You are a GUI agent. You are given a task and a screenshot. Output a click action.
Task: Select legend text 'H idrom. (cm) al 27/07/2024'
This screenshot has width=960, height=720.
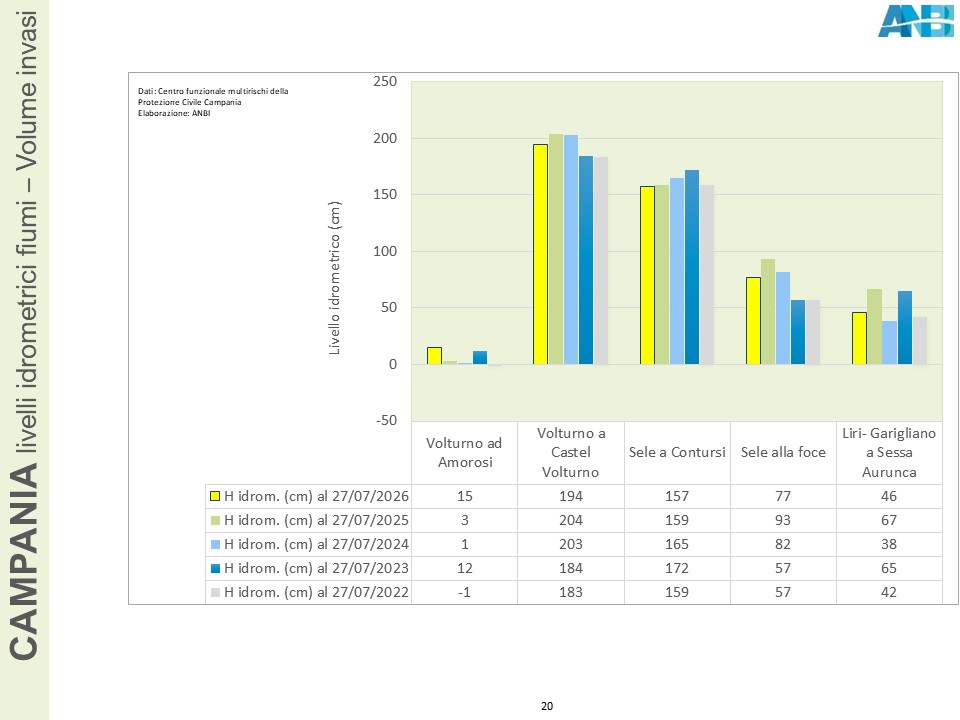[x=316, y=544]
